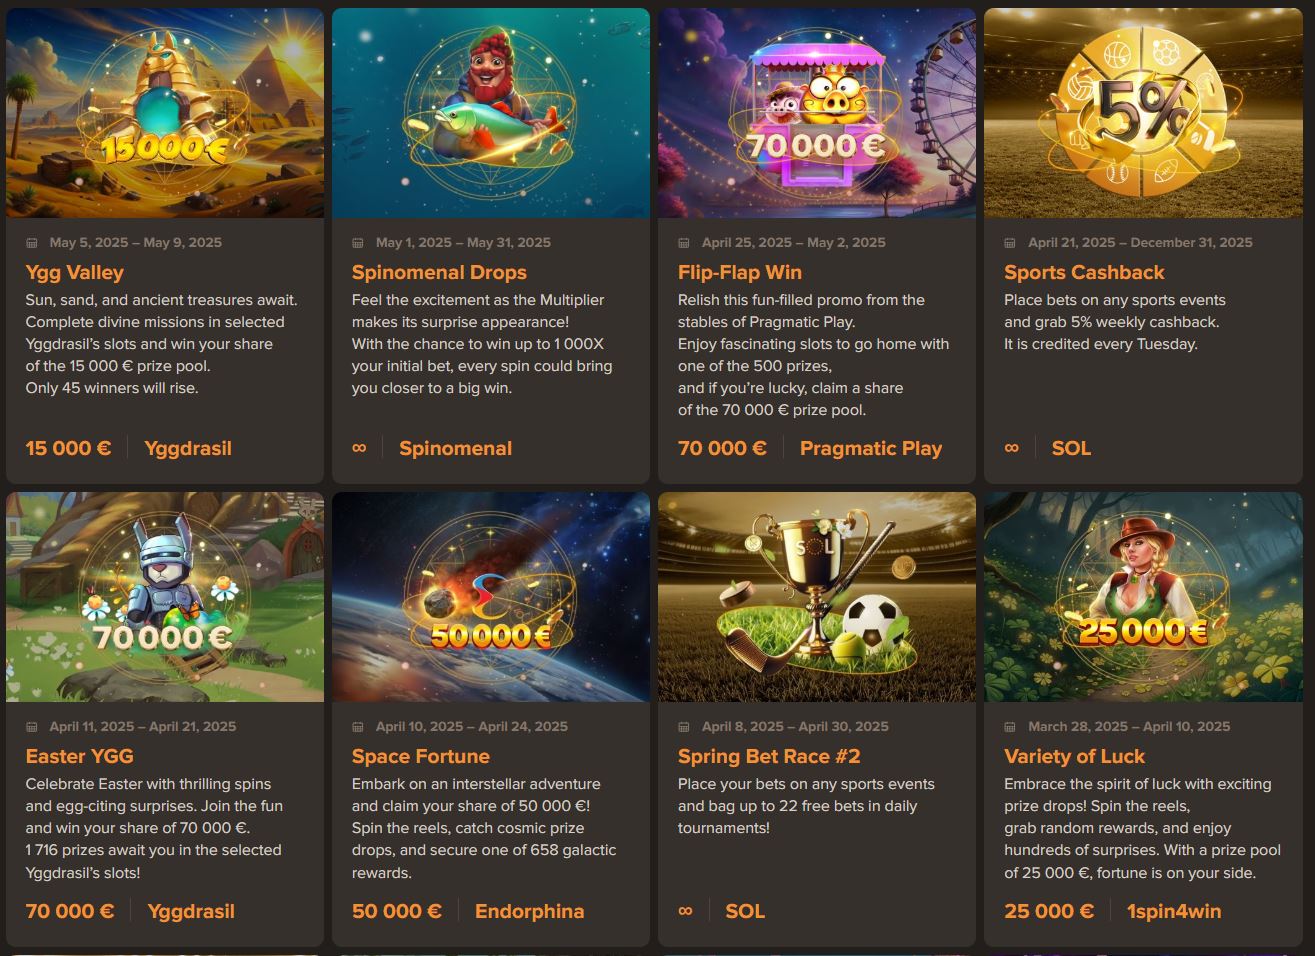The height and width of the screenshot is (956, 1315).
Task: Click the Endorphina provider label
Action: 530,912
